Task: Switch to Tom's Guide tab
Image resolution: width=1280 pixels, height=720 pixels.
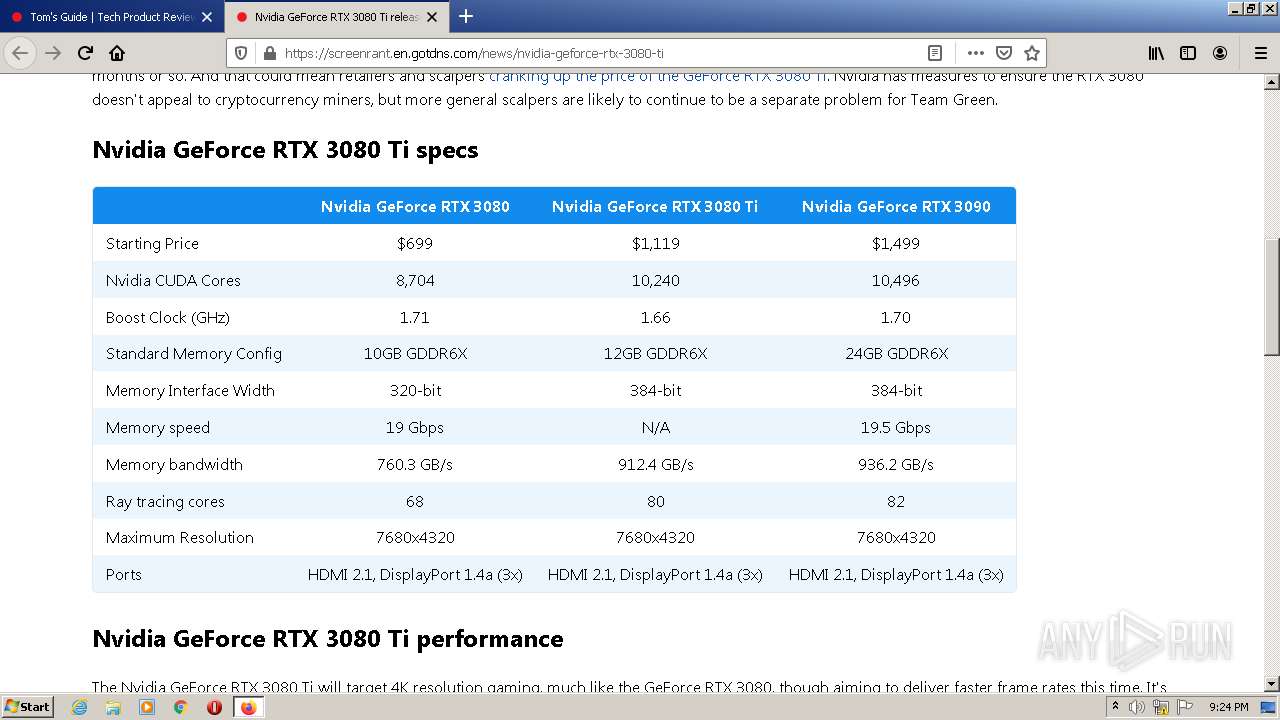Action: pos(110,17)
